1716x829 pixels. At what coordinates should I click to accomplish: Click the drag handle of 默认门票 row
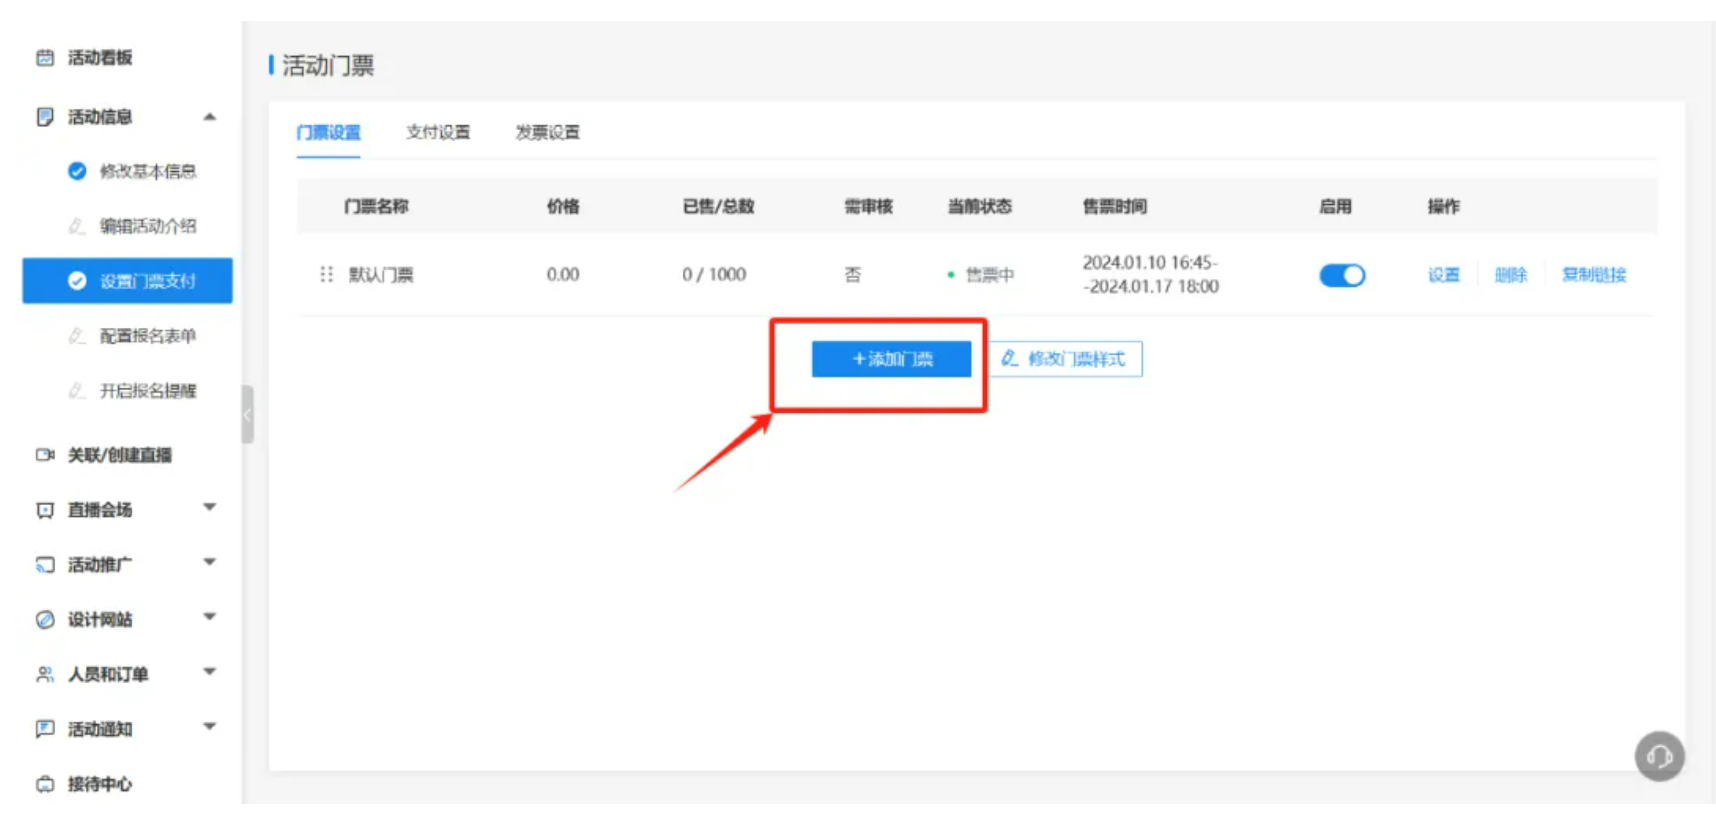click(326, 274)
